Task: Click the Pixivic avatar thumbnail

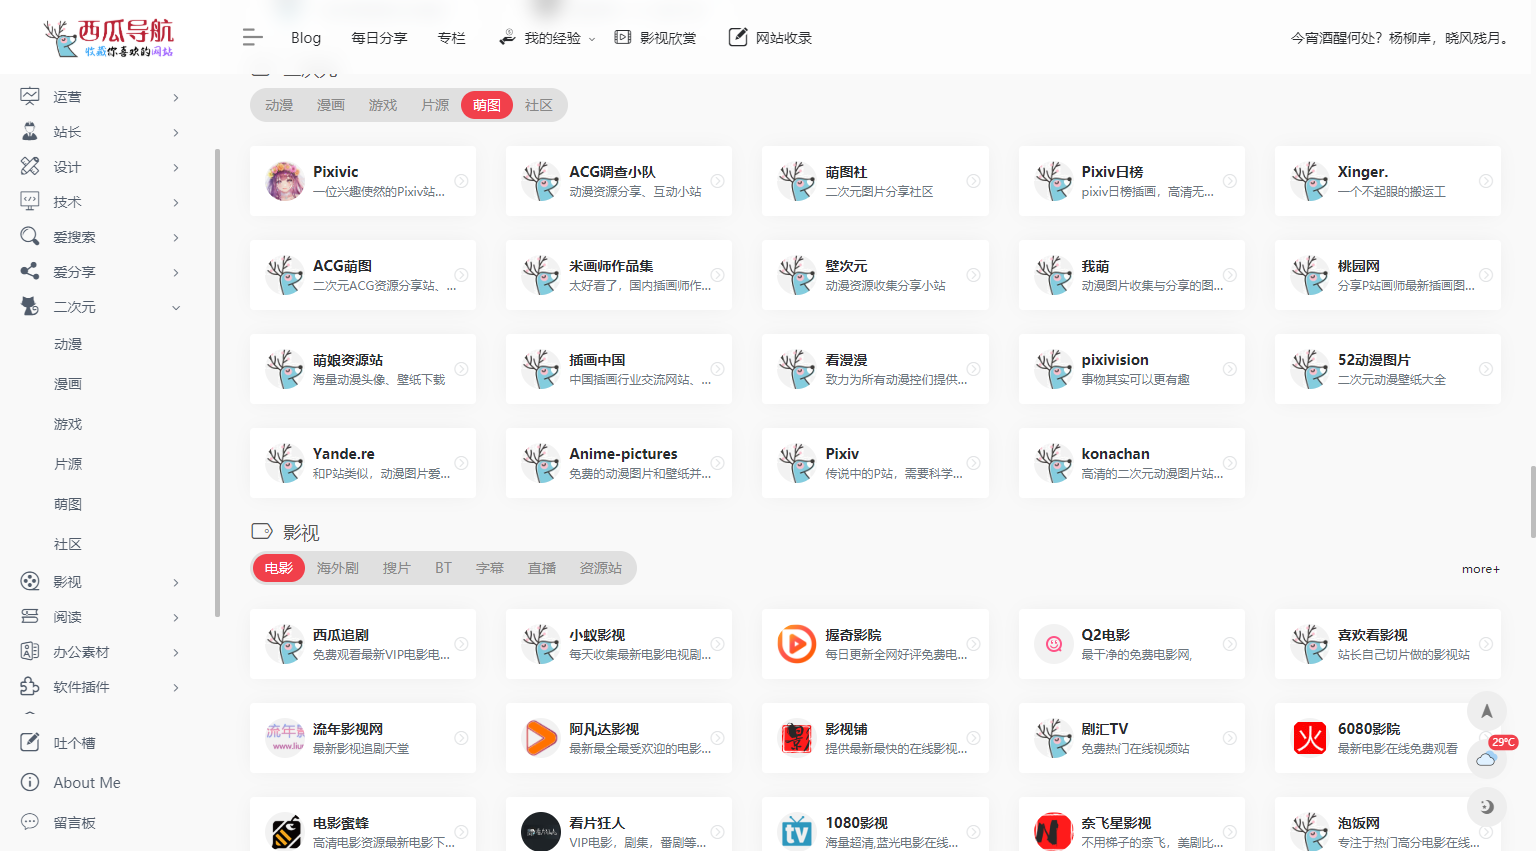Action: point(285,181)
